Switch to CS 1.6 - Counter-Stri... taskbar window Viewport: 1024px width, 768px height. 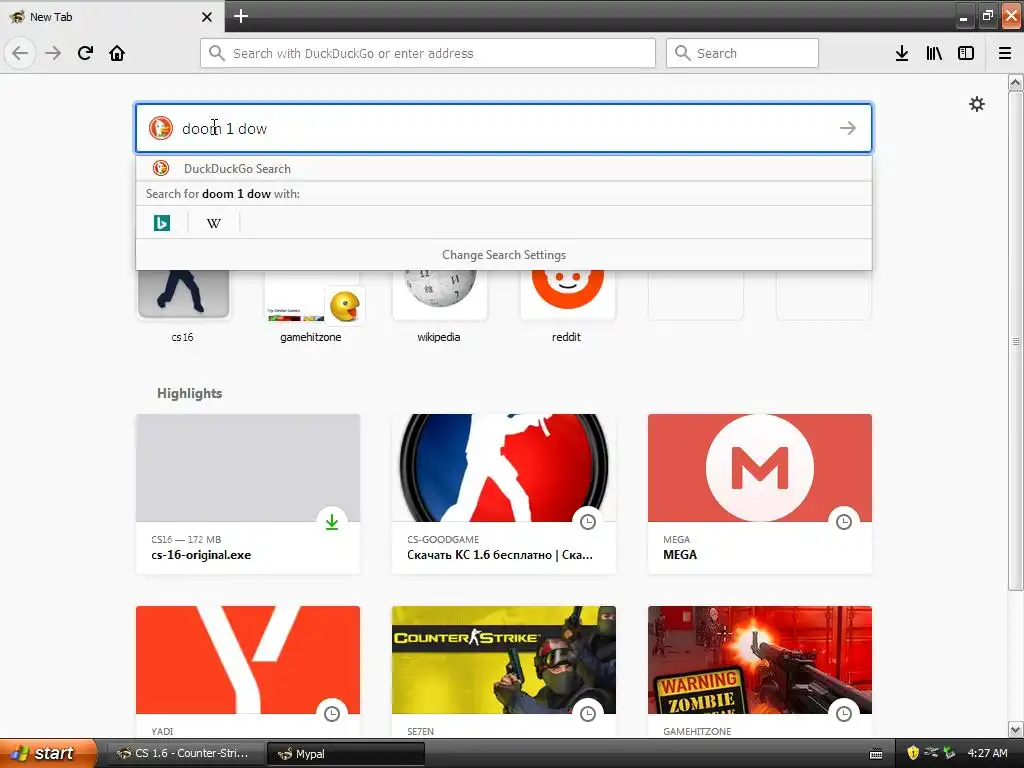pyautogui.click(x=184, y=754)
